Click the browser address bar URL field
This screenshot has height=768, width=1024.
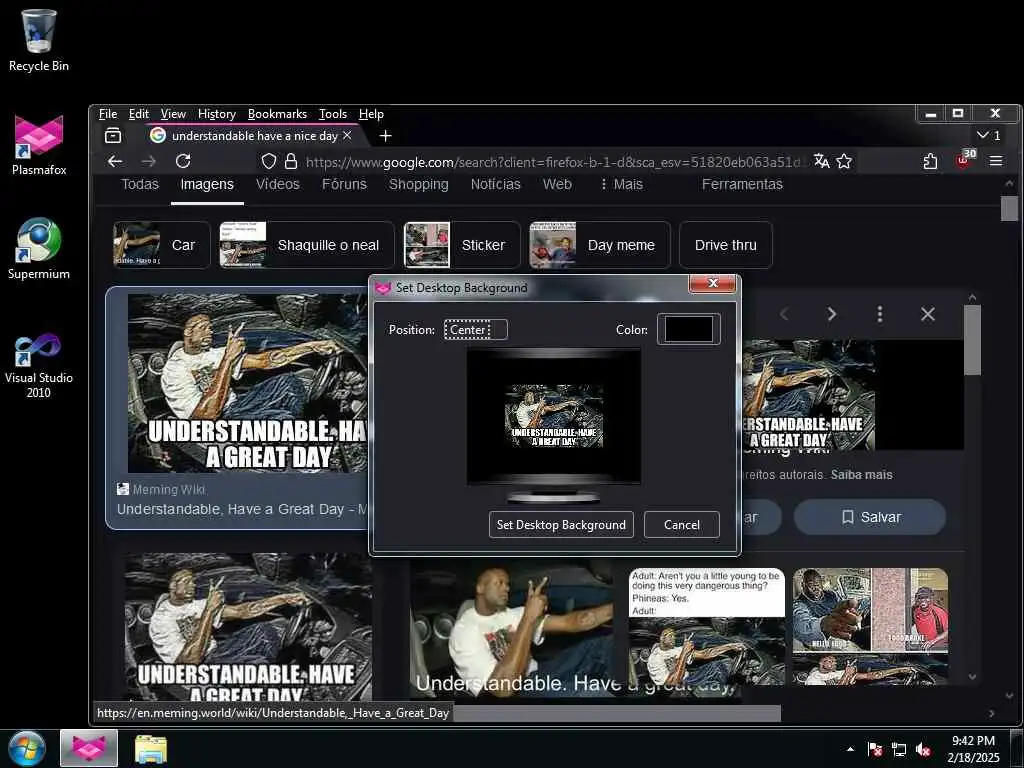(552, 162)
